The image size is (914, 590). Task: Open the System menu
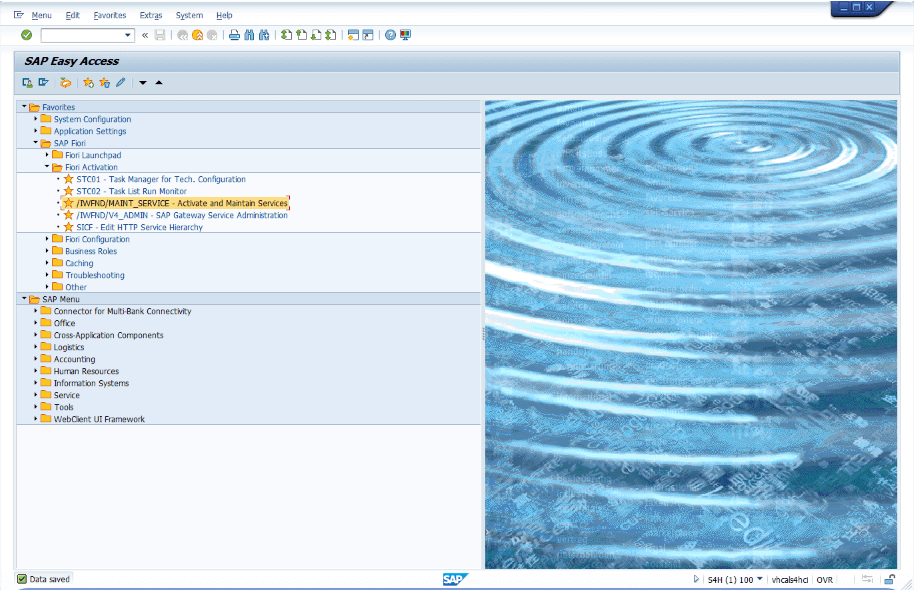189,15
